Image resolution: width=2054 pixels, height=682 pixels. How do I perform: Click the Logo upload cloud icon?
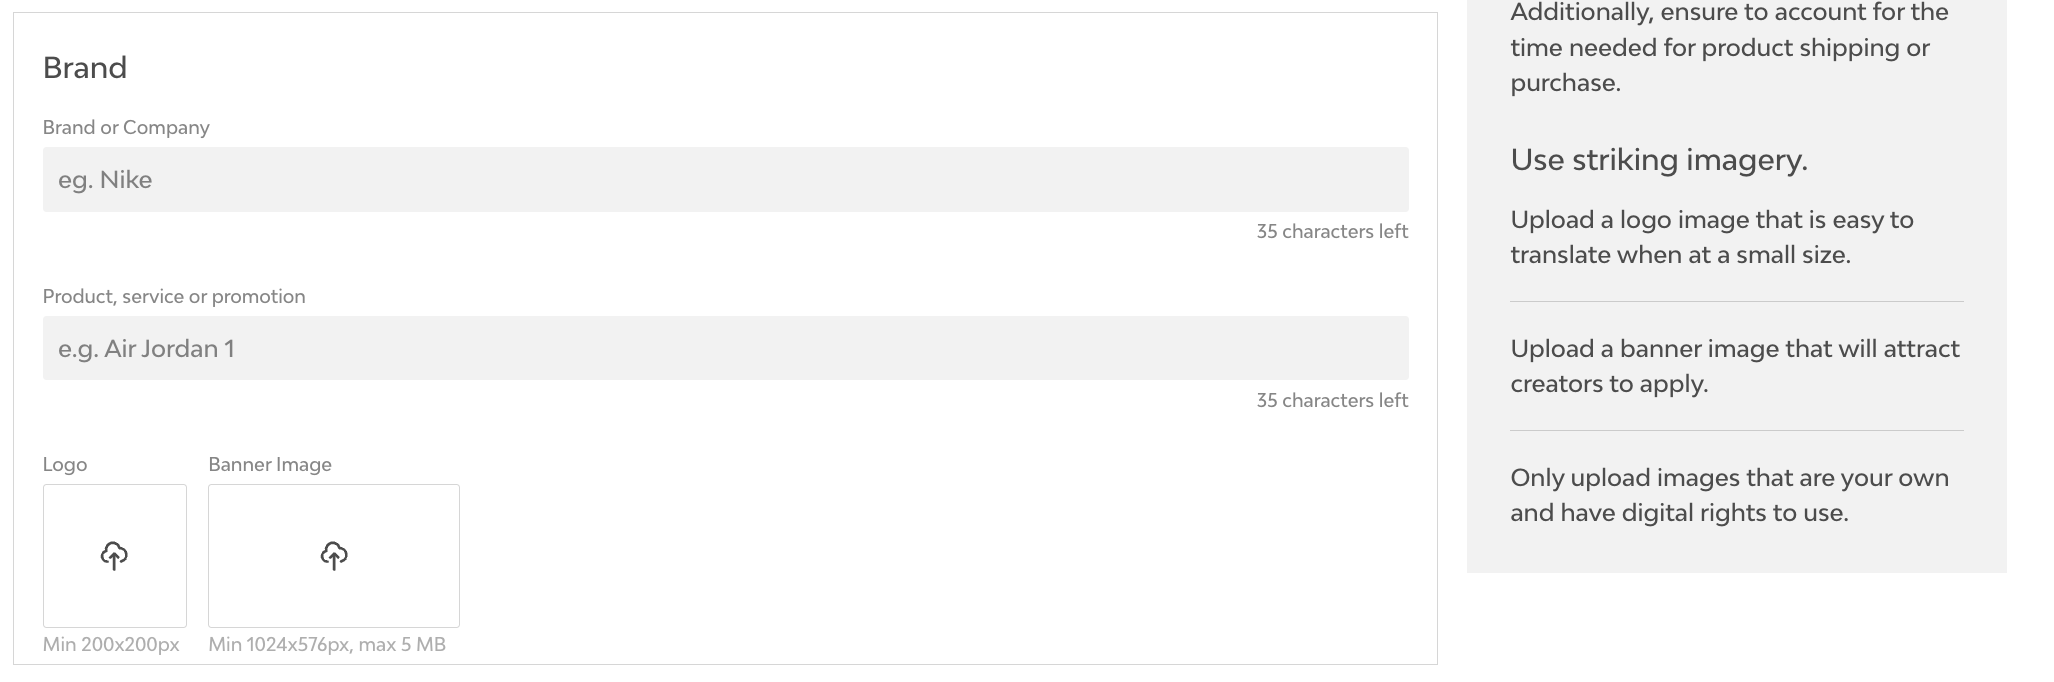[x=114, y=555]
